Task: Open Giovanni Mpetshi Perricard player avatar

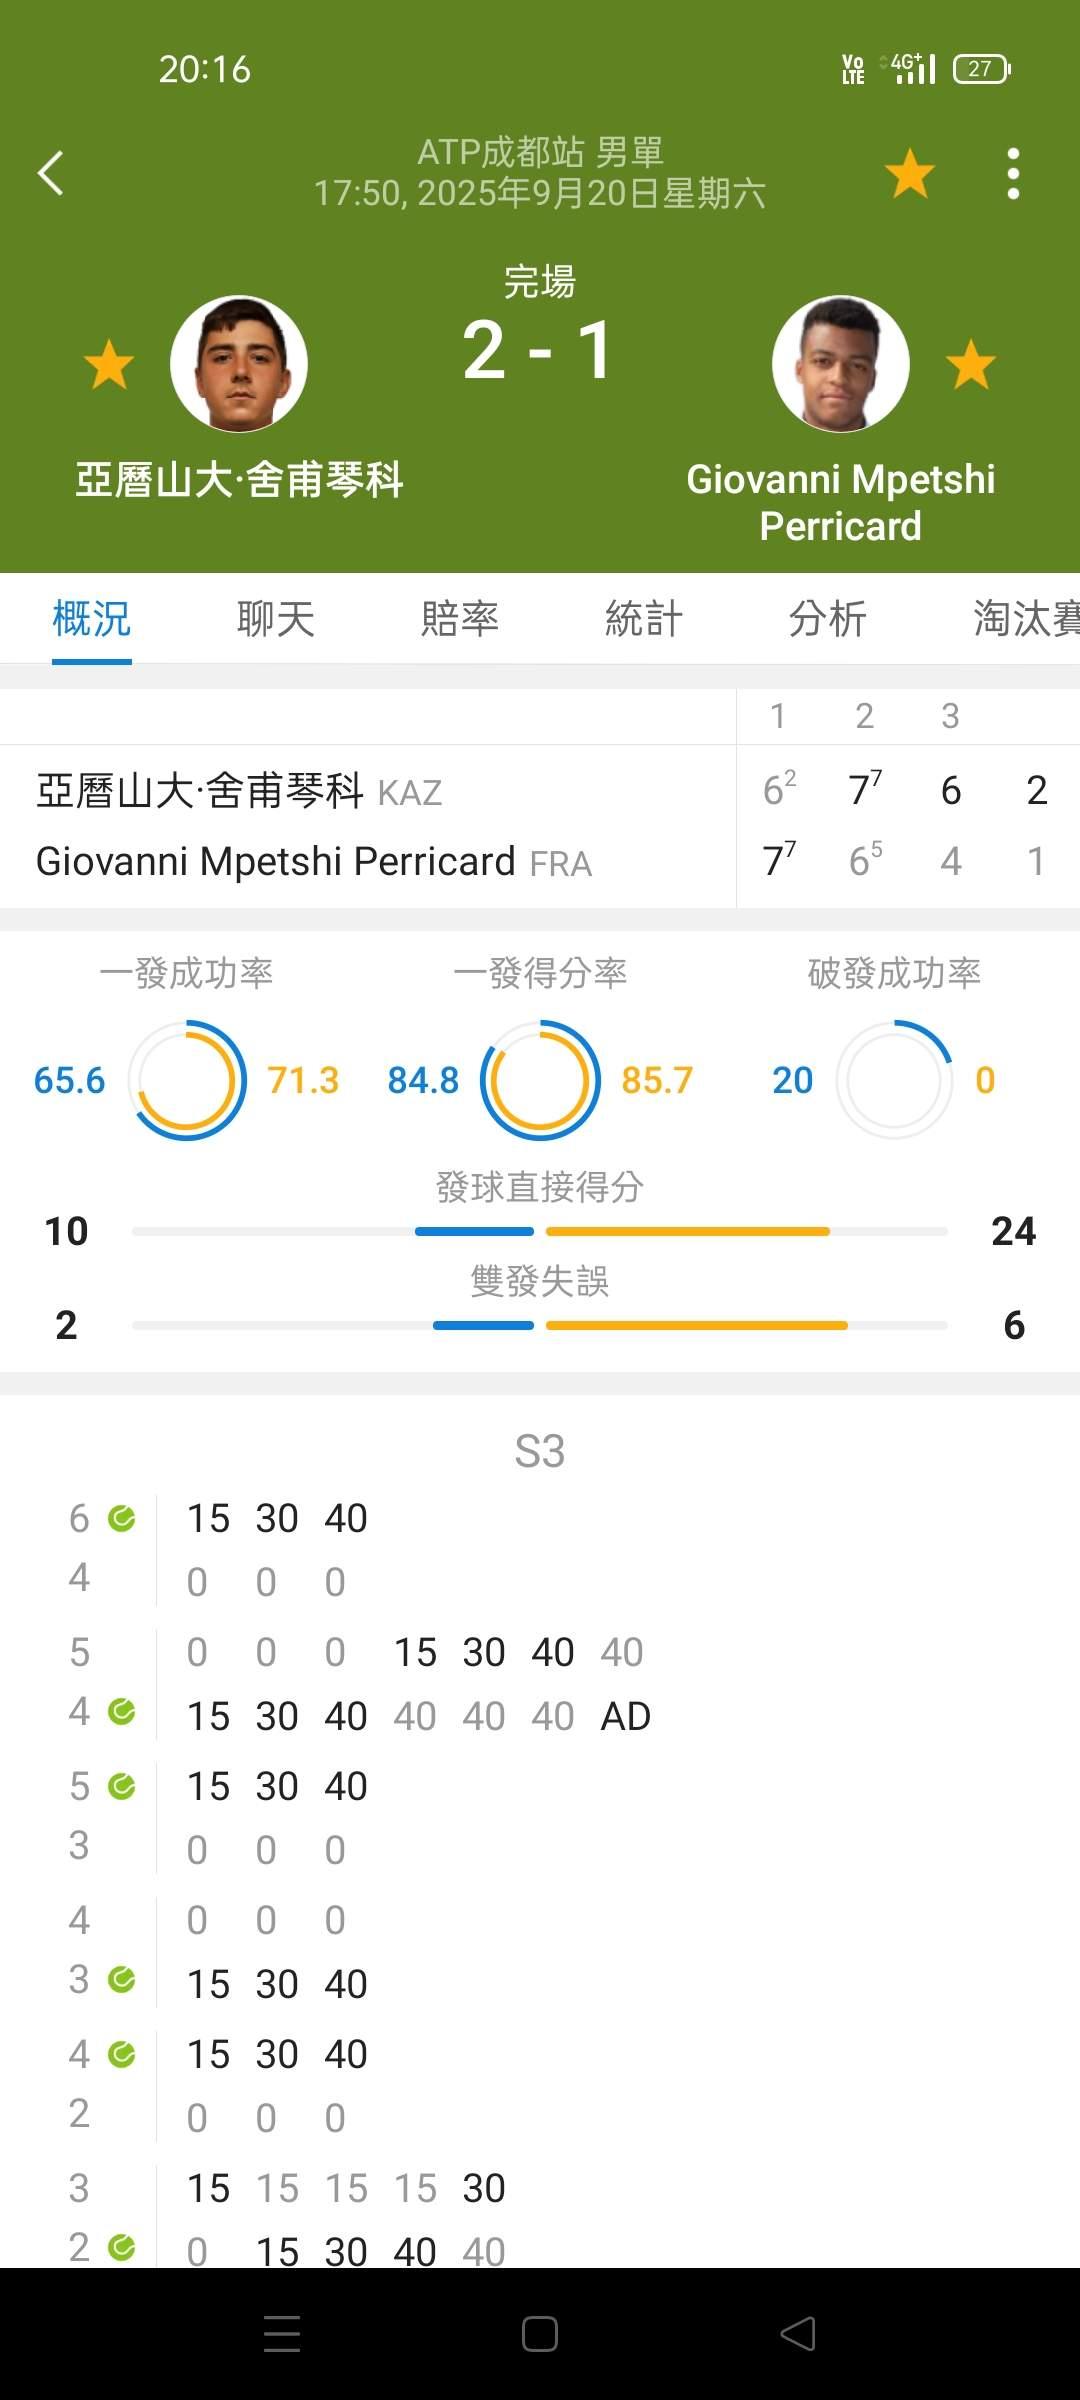Action: 841,364
